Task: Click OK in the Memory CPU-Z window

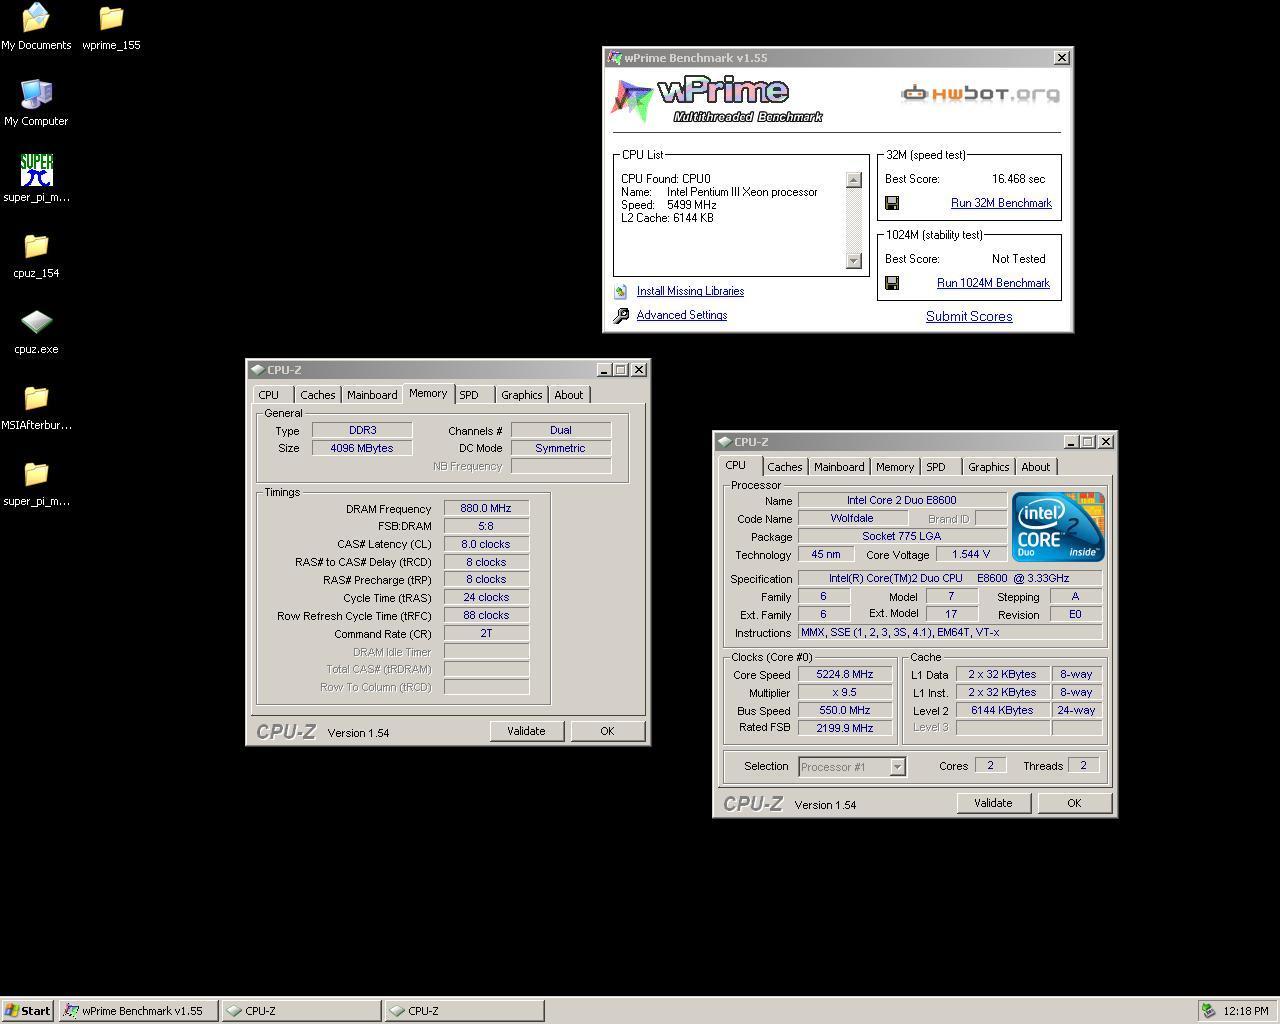Action: coord(607,731)
